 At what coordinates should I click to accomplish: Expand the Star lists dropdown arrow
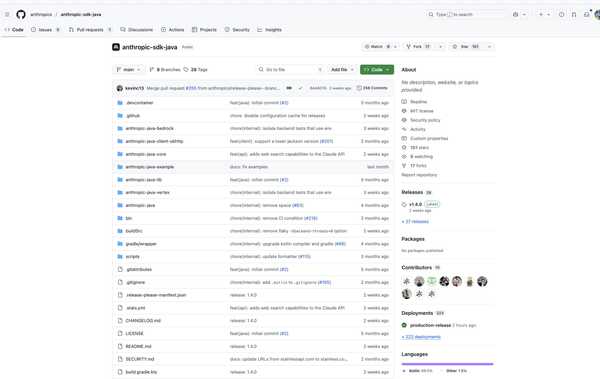[489, 47]
